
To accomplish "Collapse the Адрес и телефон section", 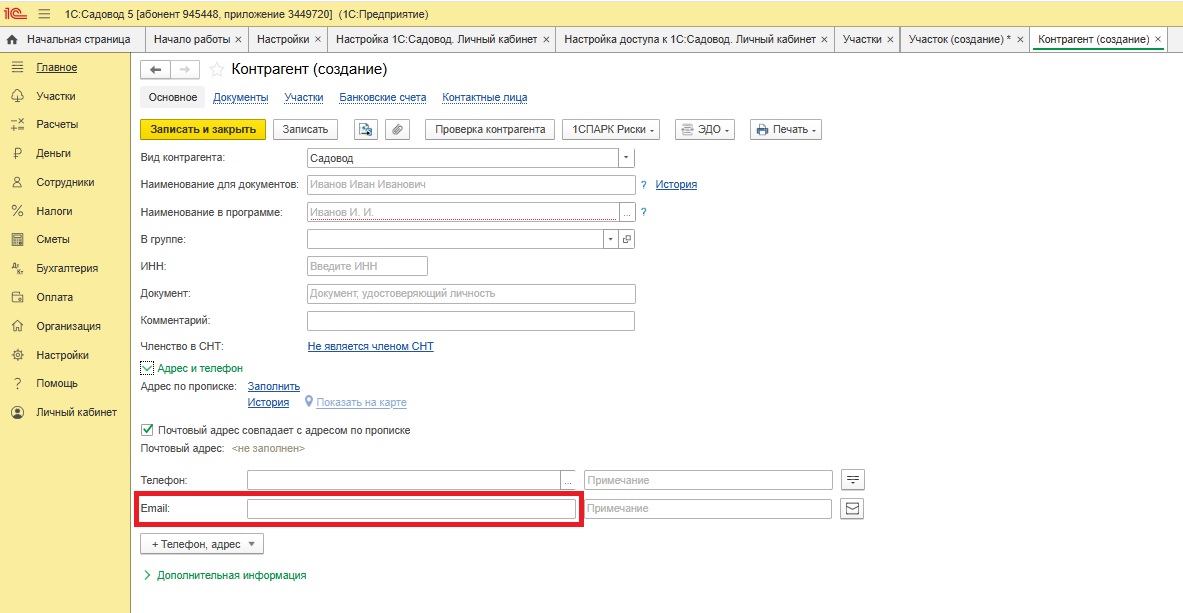I will pos(148,368).
